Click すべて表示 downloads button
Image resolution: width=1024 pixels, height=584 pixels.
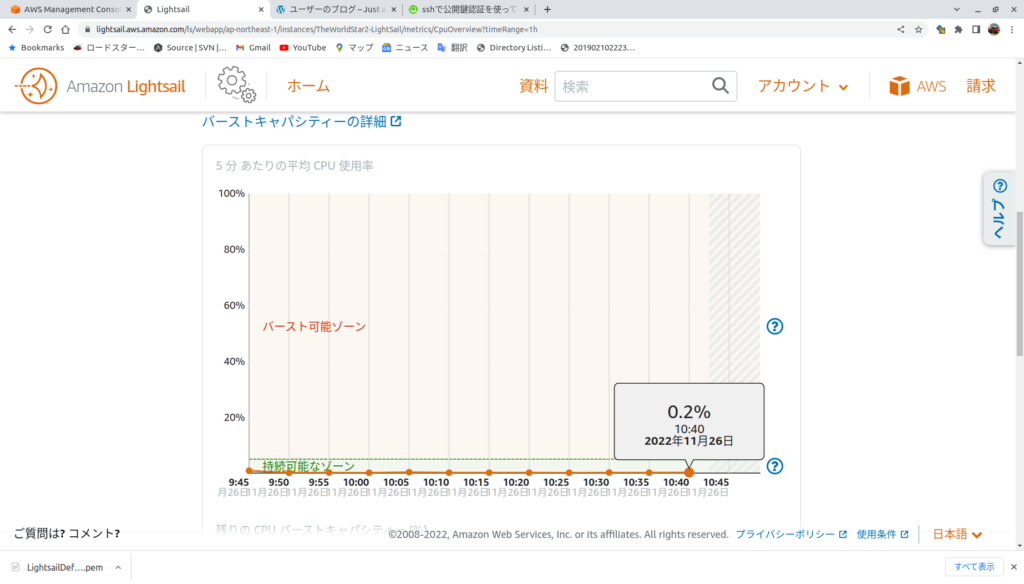[974, 567]
